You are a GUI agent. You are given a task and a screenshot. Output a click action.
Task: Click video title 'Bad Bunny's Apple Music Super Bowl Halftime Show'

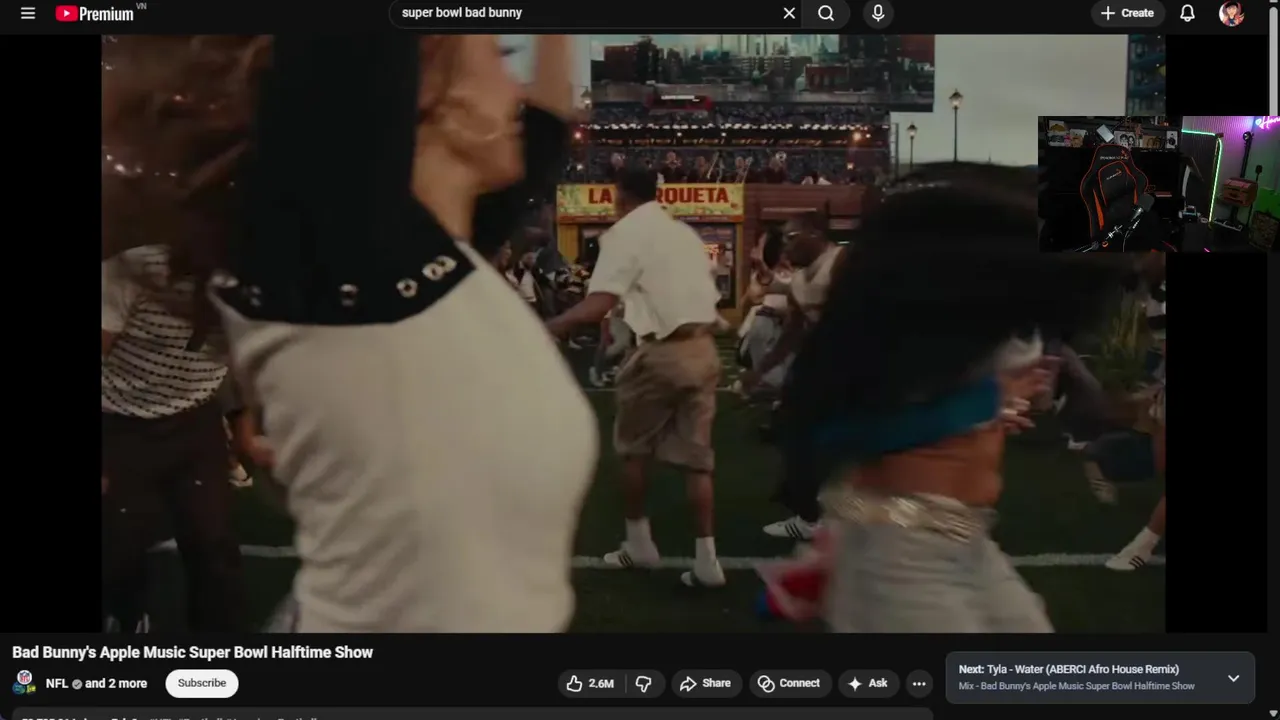click(192, 652)
